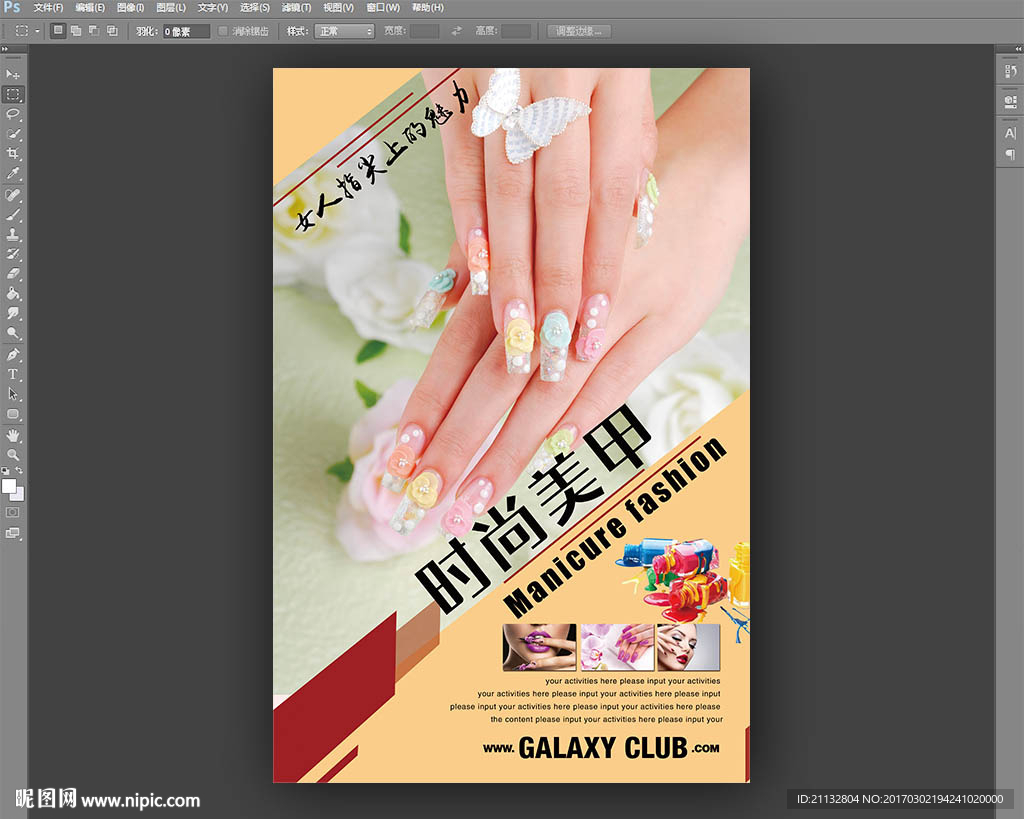1024x819 pixels.
Task: Click the 羽化 feather input field
Action: (186, 31)
